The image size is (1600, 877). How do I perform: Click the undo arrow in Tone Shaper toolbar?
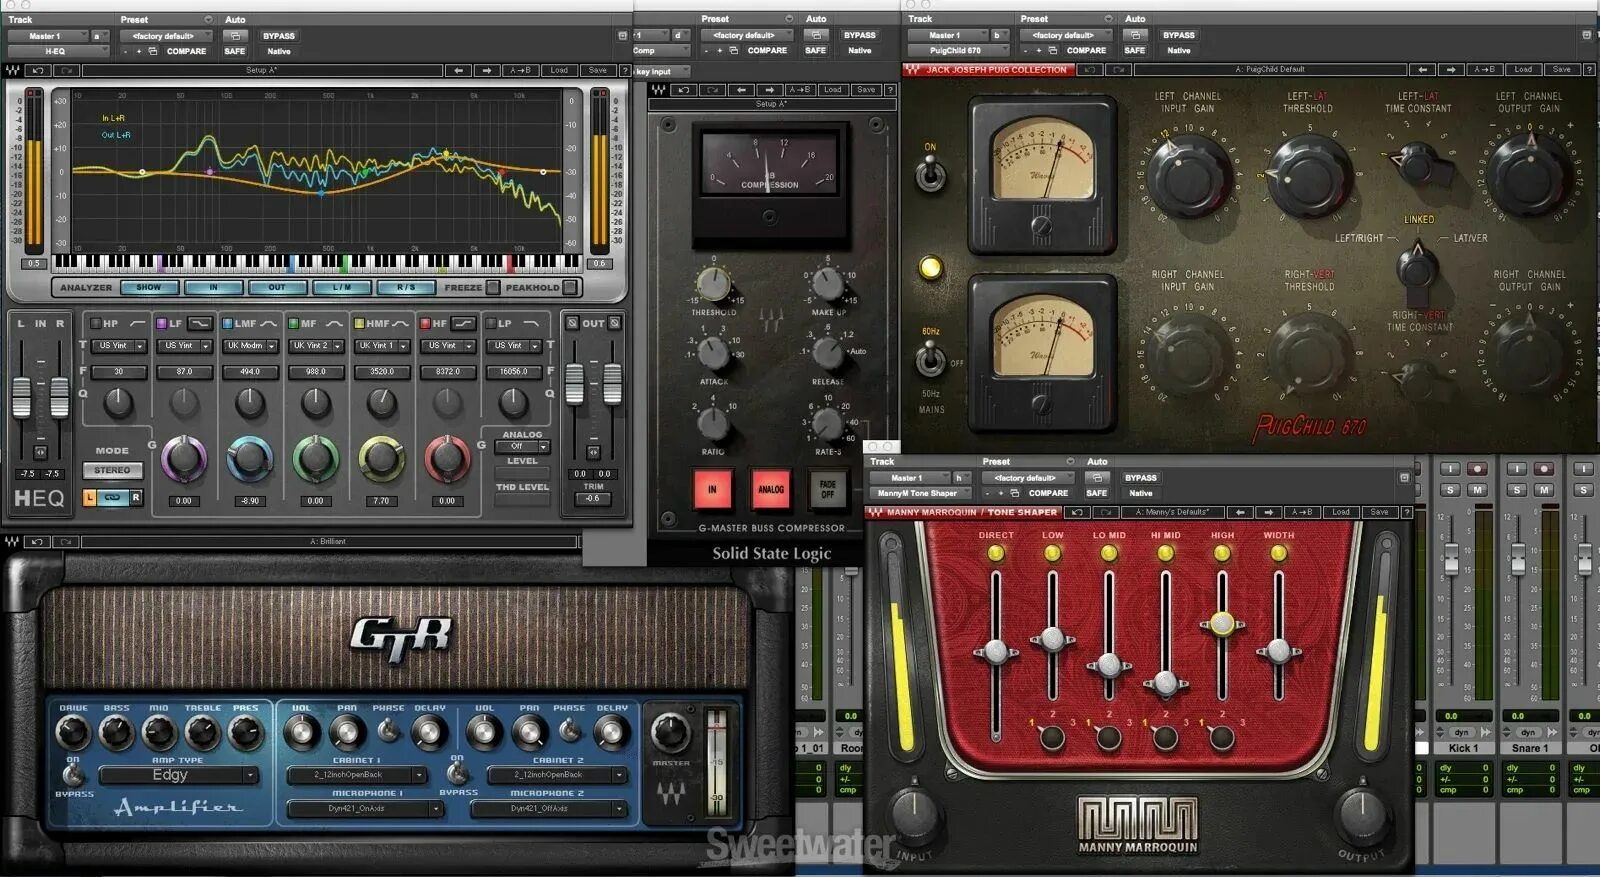tap(1077, 512)
